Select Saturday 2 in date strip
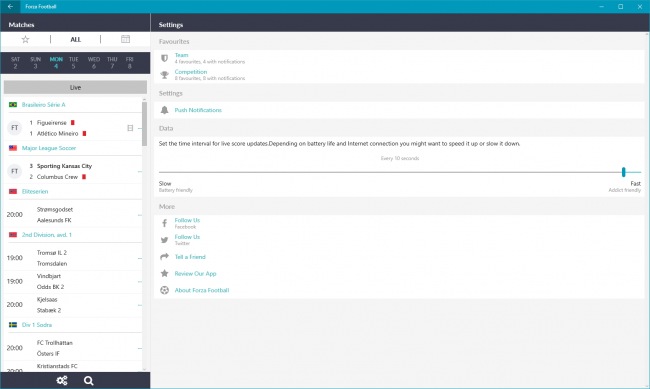 tap(15, 63)
